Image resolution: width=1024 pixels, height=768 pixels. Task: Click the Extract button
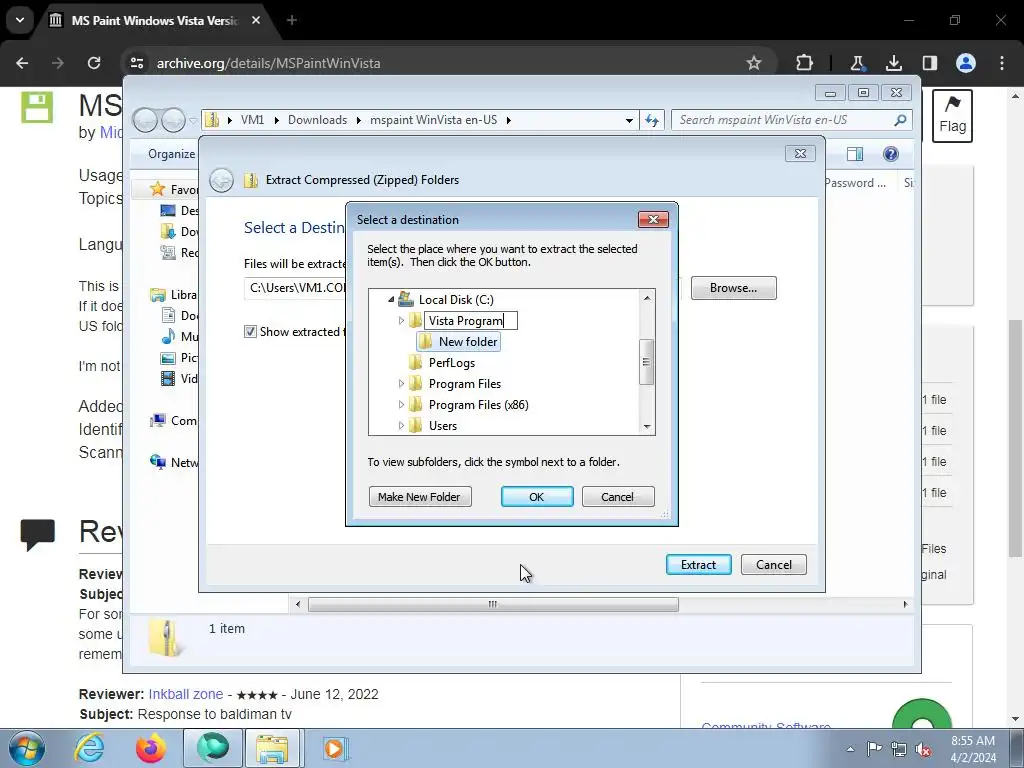click(698, 565)
